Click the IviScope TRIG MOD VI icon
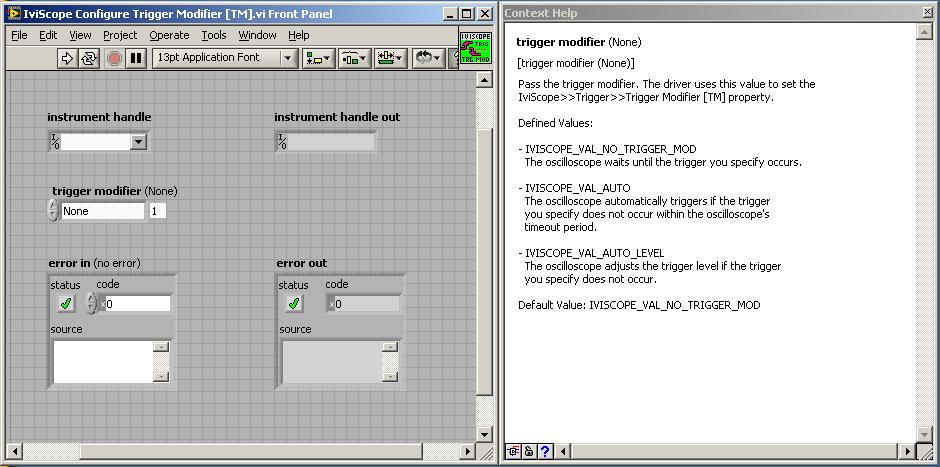 [x=476, y=48]
